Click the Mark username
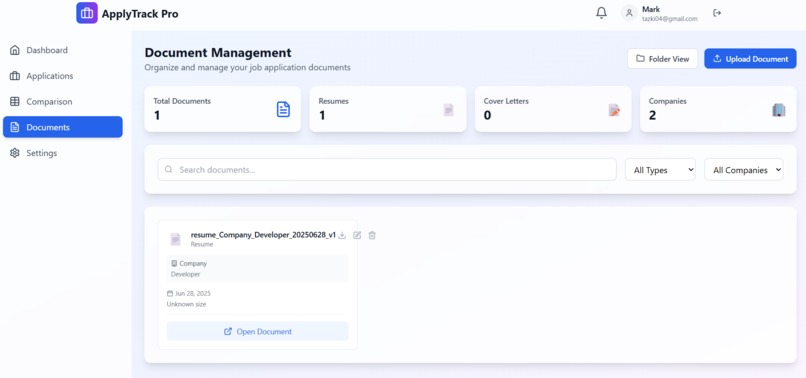Viewport: 806px width, 378px height. (651, 9)
